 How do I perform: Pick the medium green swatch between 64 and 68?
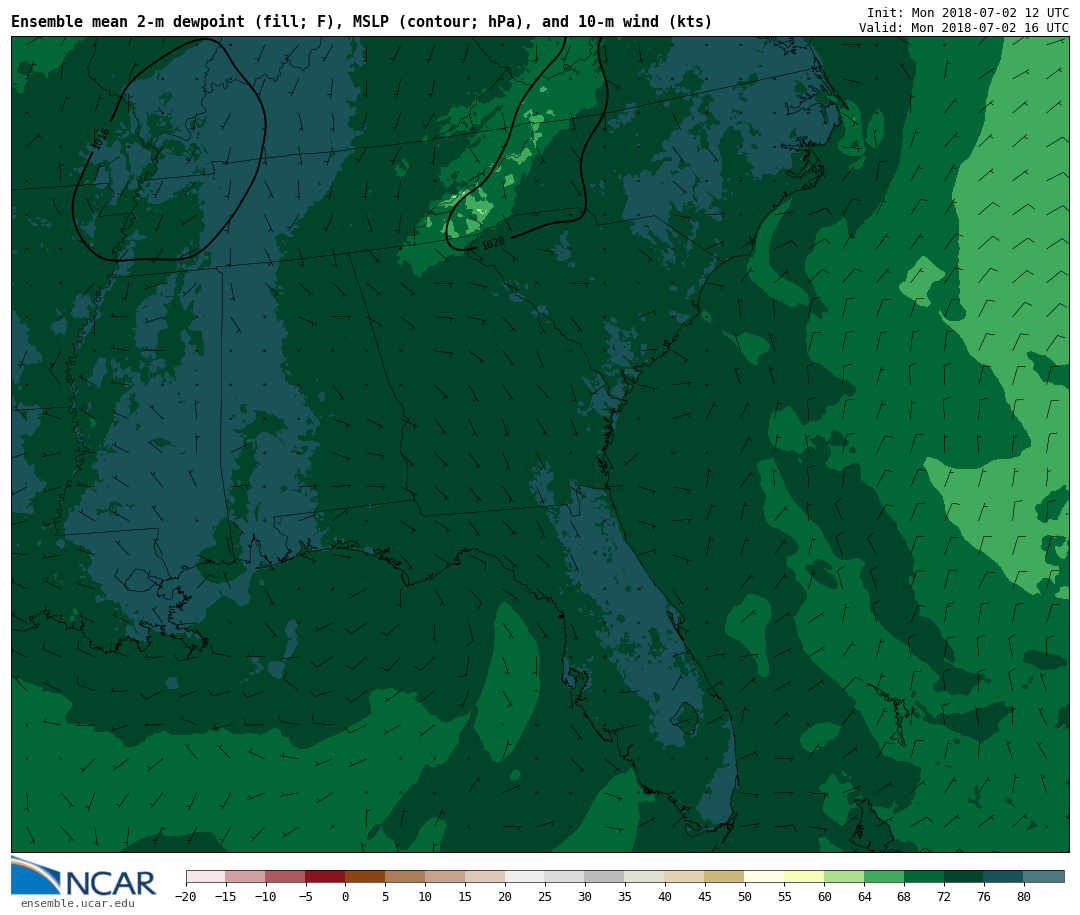tap(884, 877)
